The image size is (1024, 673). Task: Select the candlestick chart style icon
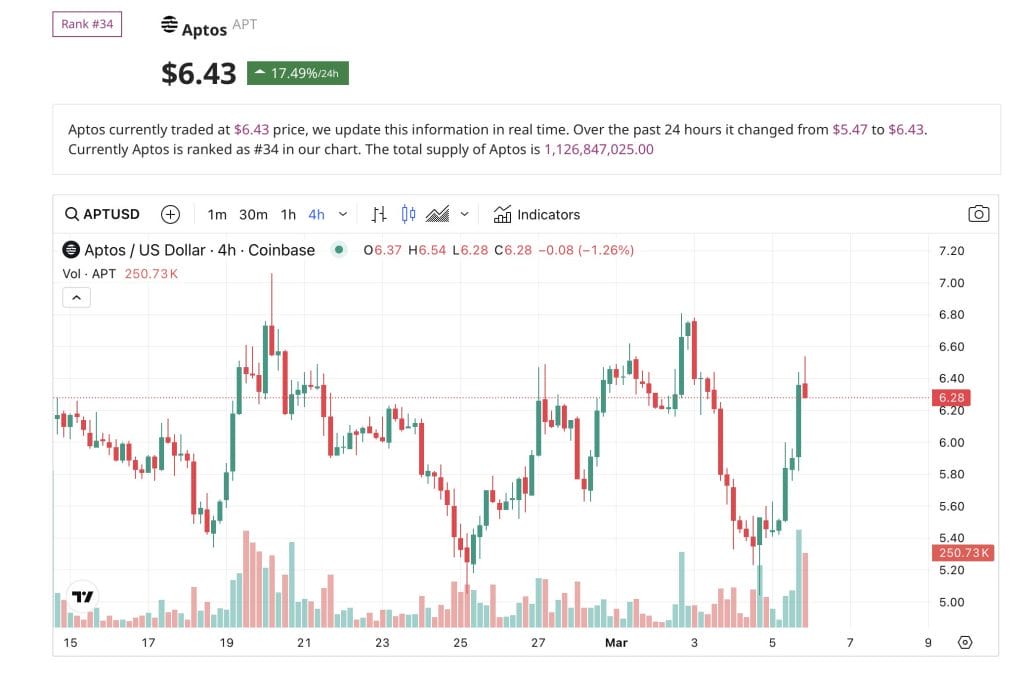point(408,213)
